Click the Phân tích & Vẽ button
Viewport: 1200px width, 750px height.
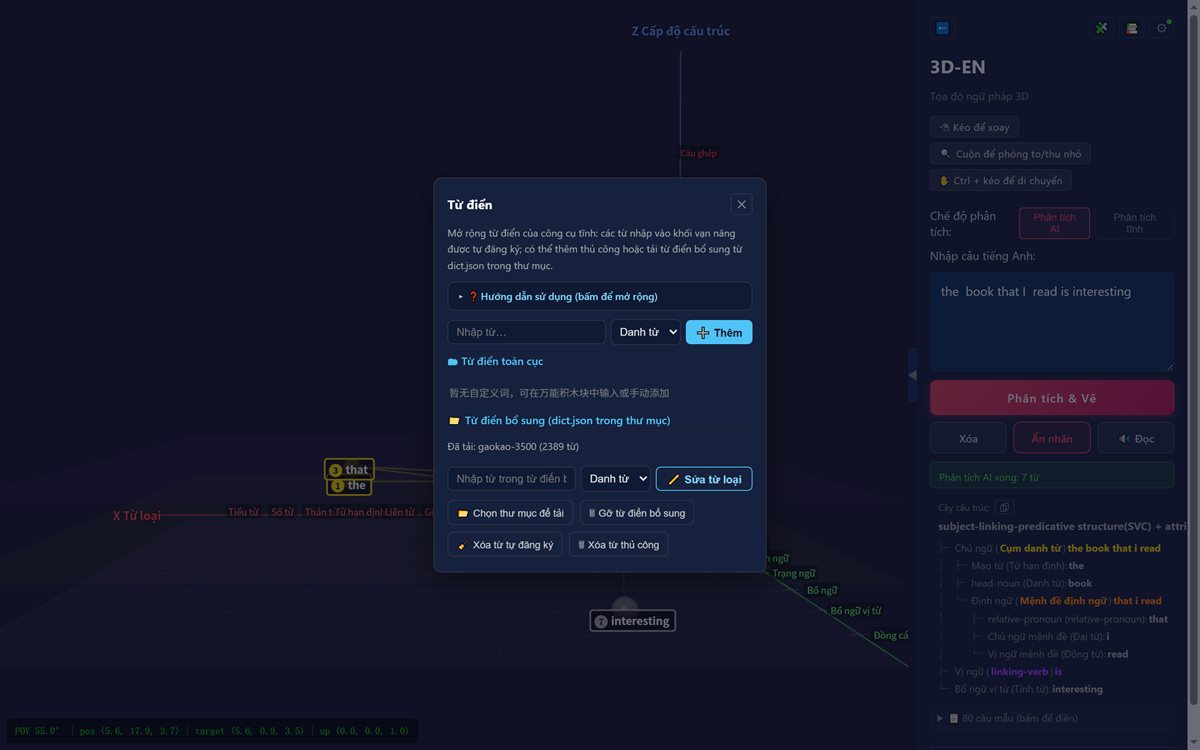(x=1052, y=398)
